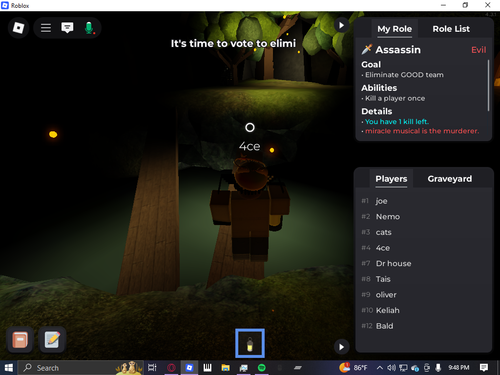Switch to the Role List tab

coord(451,29)
